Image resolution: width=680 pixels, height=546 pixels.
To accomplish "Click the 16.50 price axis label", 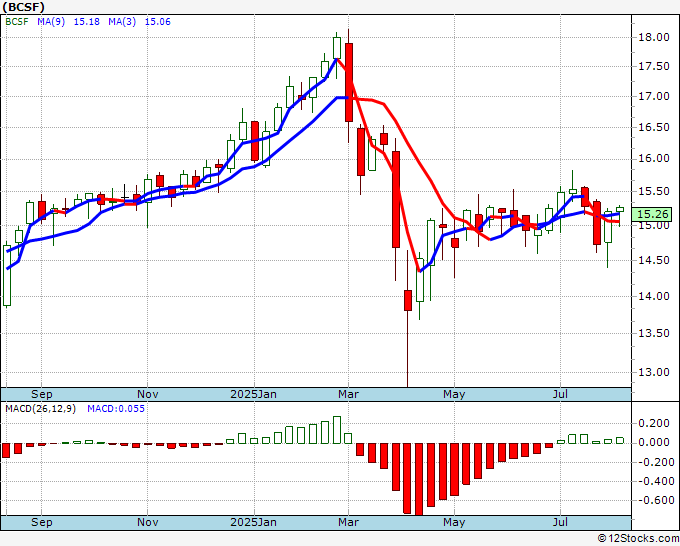I will coord(654,128).
